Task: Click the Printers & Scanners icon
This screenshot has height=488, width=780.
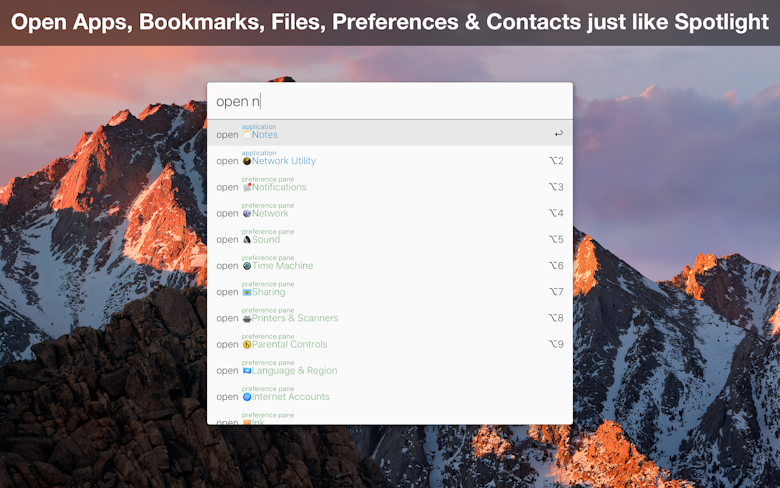Action: pos(247,318)
